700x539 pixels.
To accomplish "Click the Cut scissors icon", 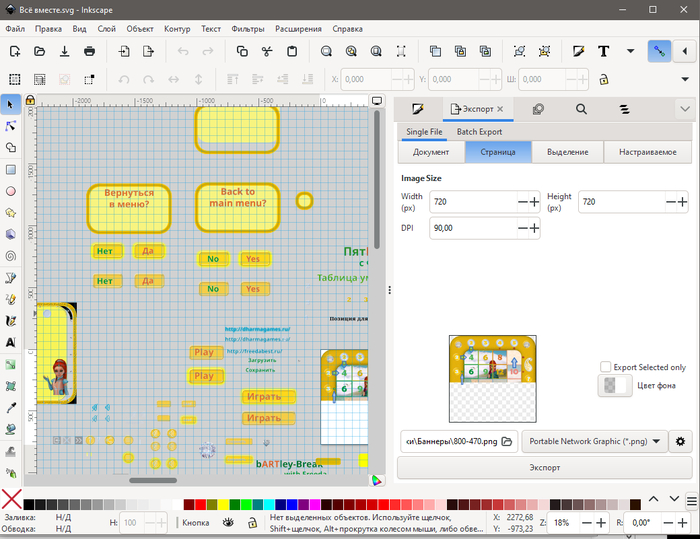I will 267,51.
